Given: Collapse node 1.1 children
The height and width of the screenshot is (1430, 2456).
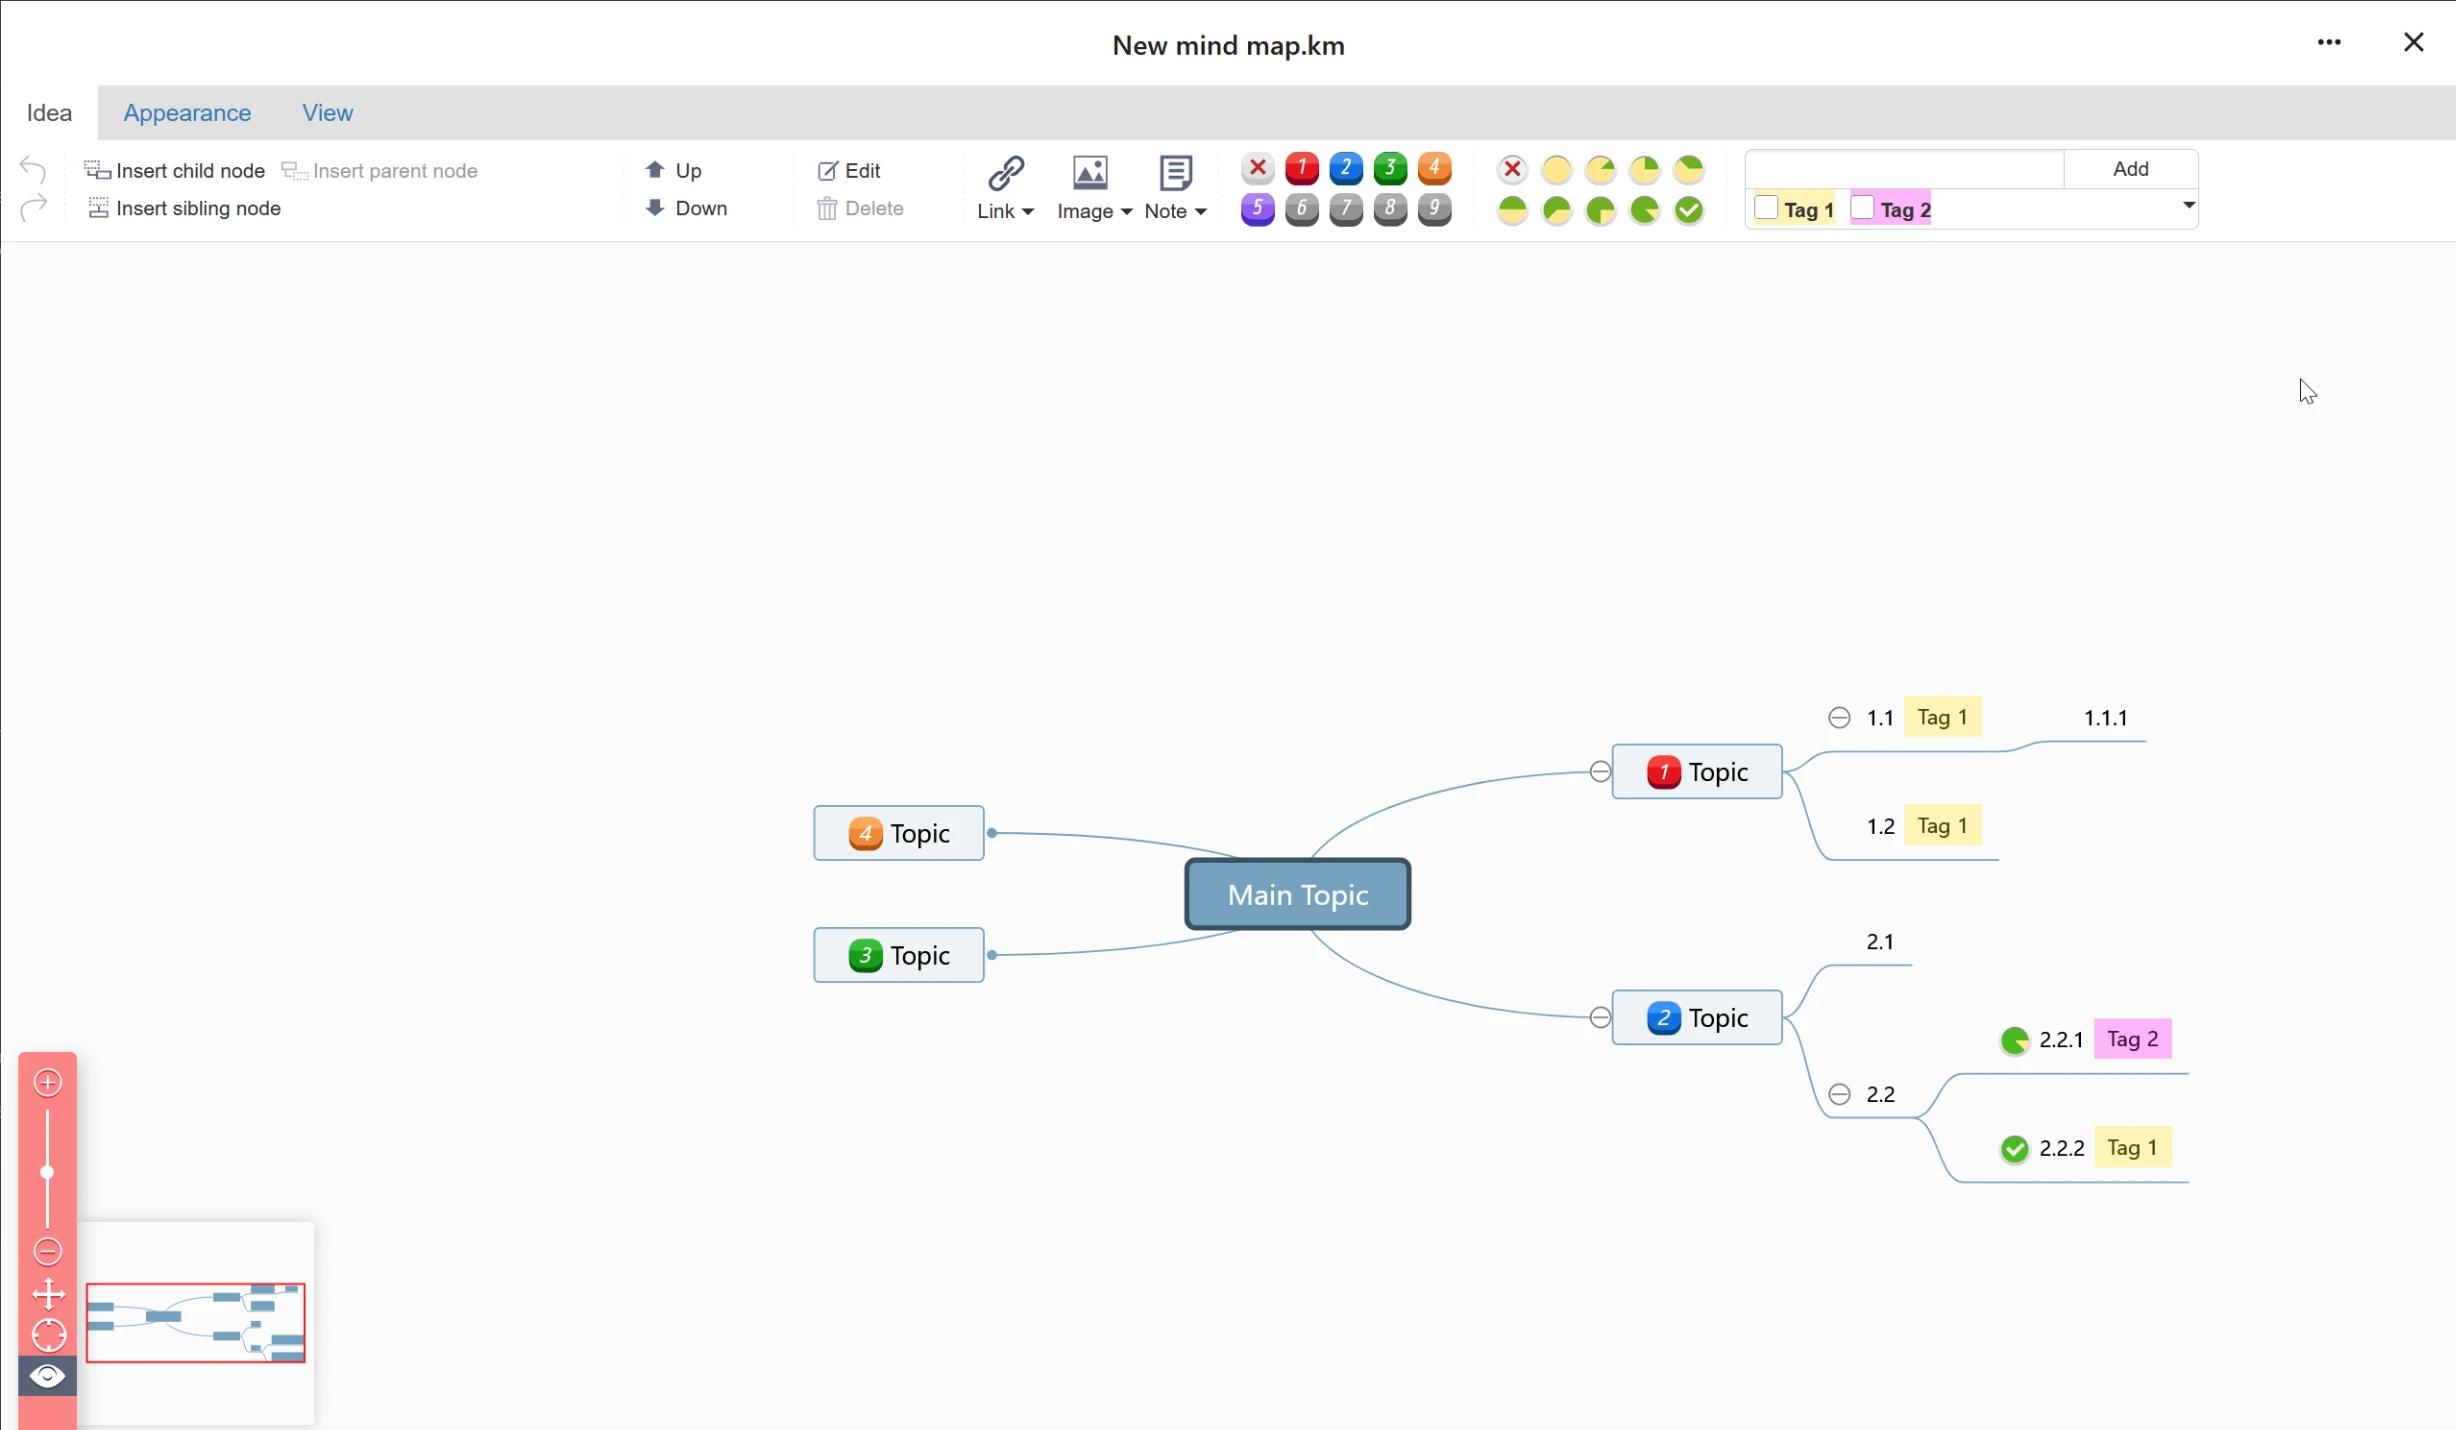Looking at the screenshot, I should coord(1839,718).
